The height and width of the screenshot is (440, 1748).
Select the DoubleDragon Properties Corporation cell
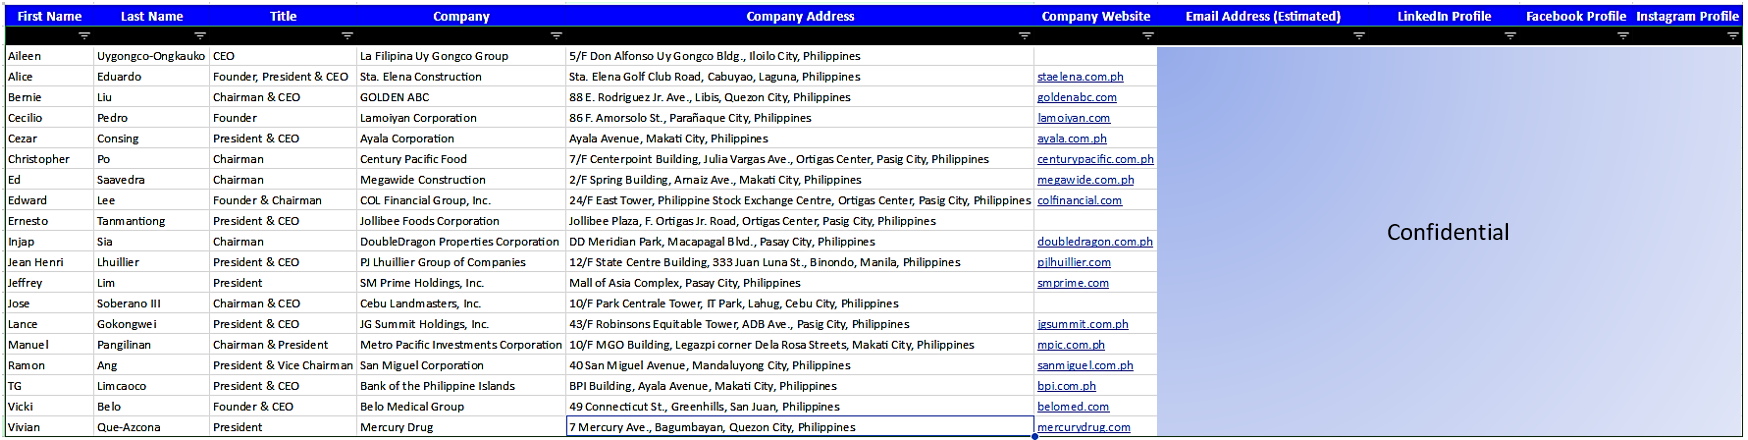point(462,242)
